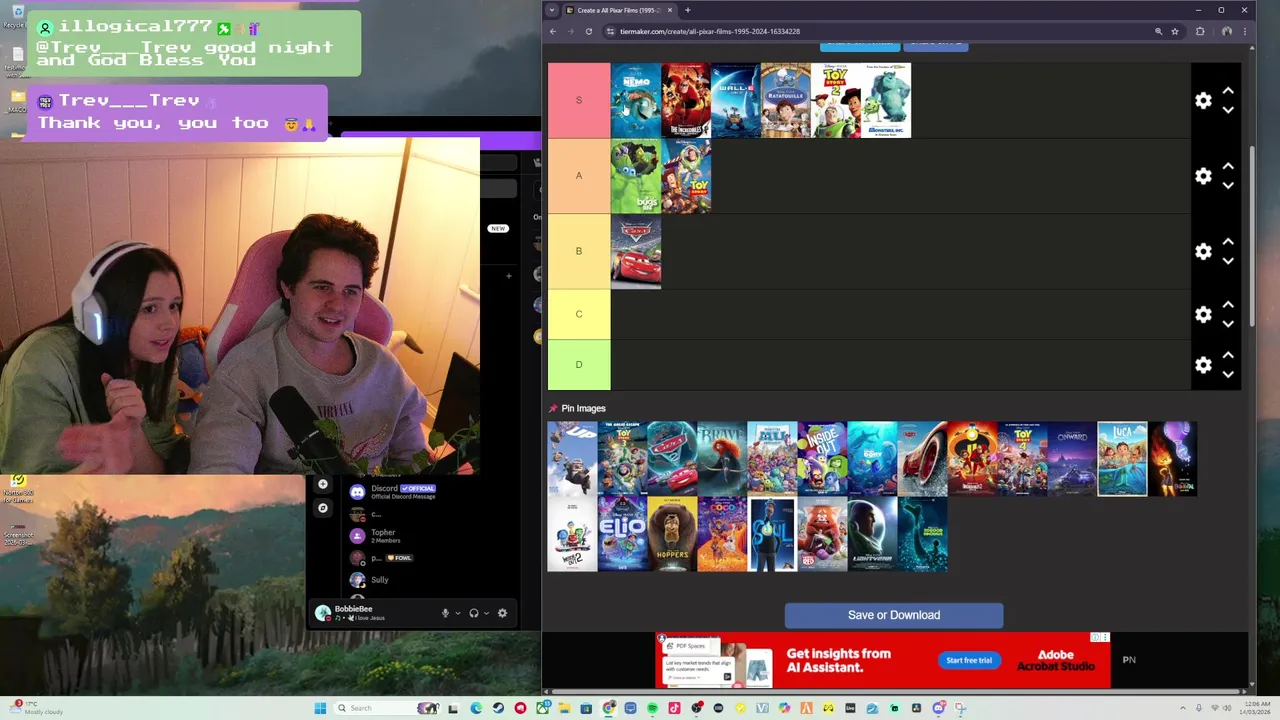
Task: Select The Incredibles poster in S tier
Action: pyautogui.click(x=686, y=100)
